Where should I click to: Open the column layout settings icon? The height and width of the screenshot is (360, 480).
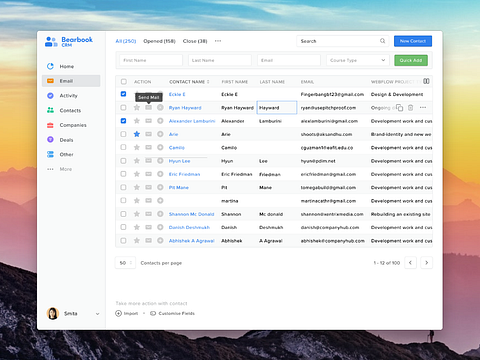(426, 81)
